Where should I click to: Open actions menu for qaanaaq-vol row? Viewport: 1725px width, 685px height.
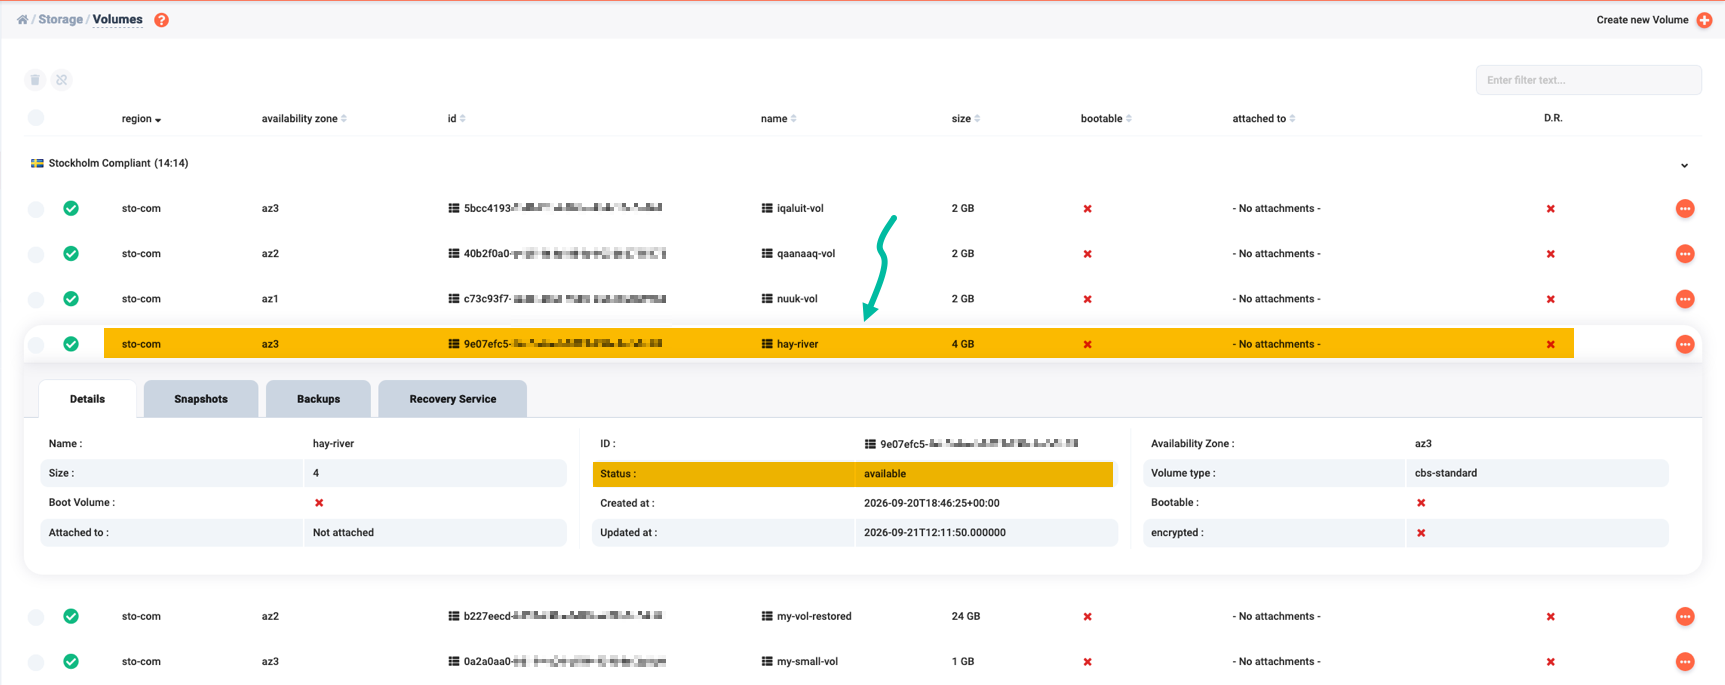pyautogui.click(x=1685, y=254)
